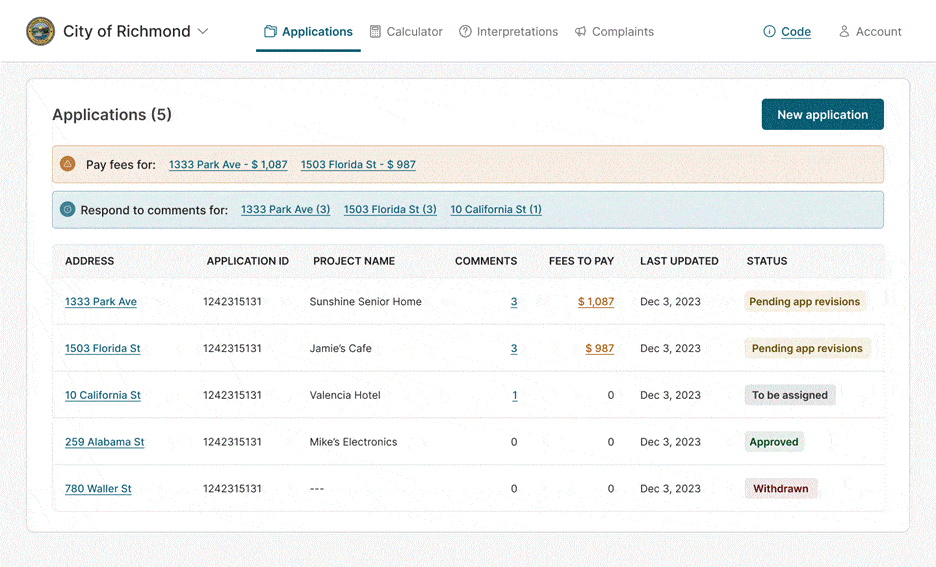Open the 780 Waller St application
This screenshot has height=567, width=936.
98,489
